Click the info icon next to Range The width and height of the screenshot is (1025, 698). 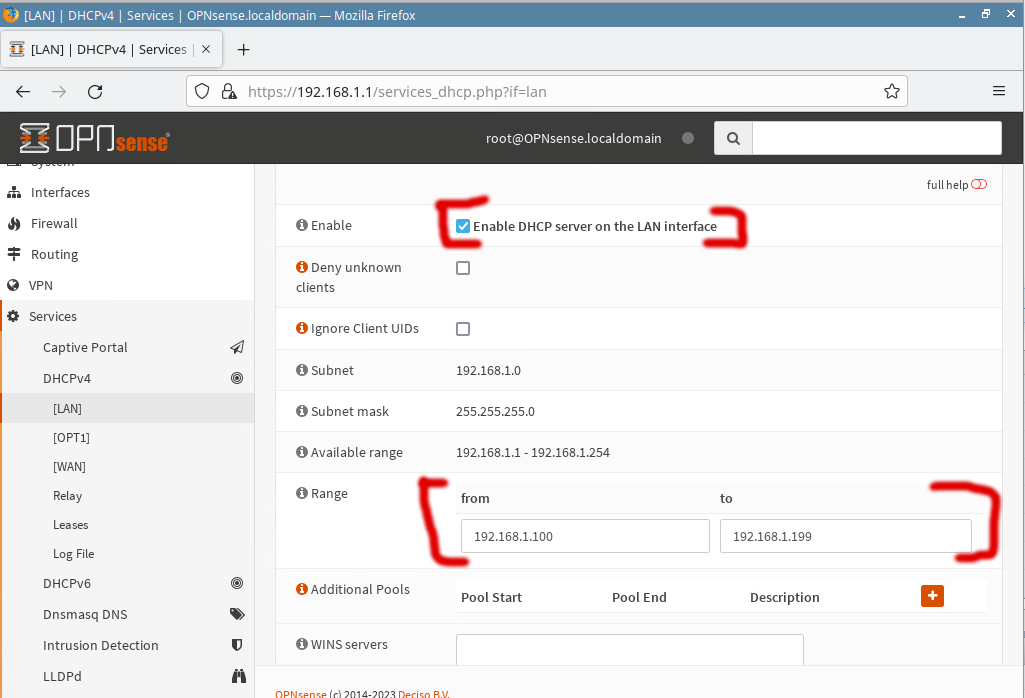[x=302, y=493]
